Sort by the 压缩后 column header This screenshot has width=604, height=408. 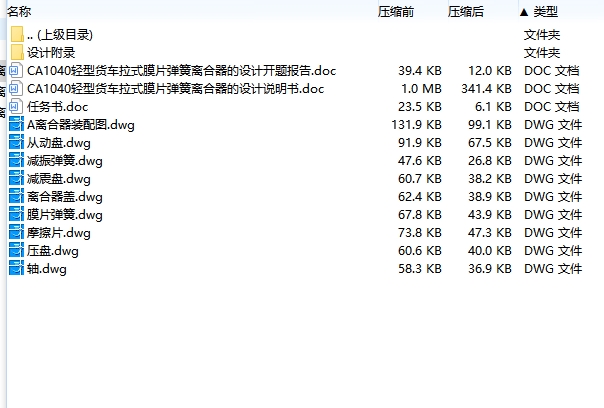click(466, 12)
